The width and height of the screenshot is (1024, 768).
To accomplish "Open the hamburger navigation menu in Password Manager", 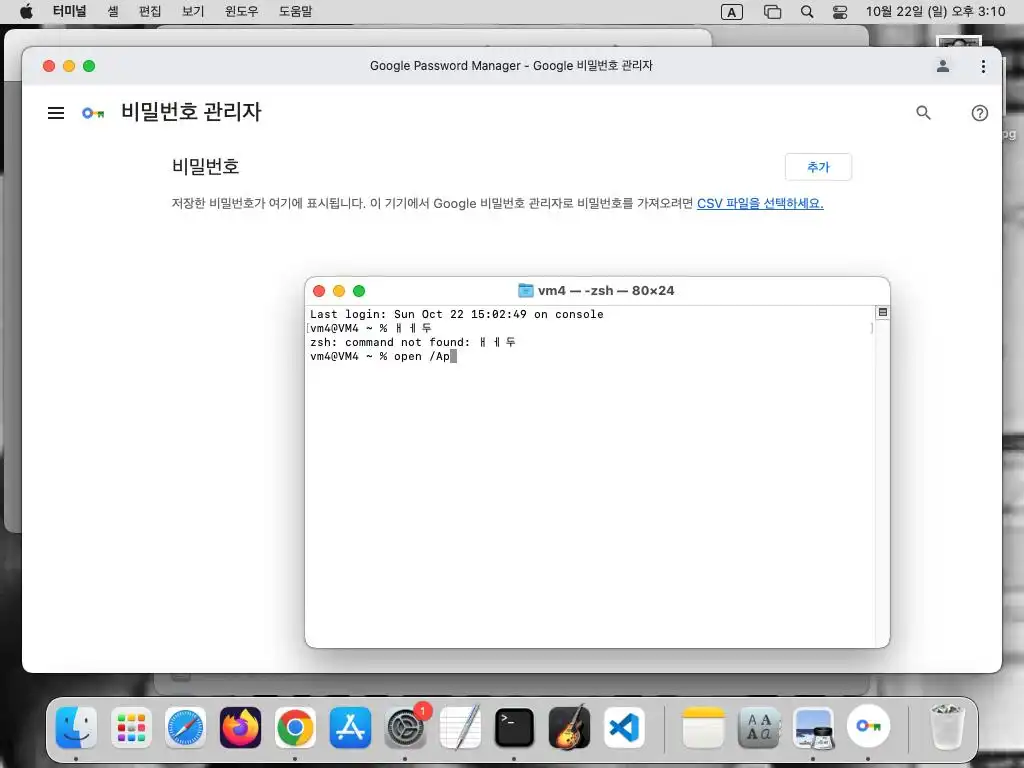I will tap(56, 113).
